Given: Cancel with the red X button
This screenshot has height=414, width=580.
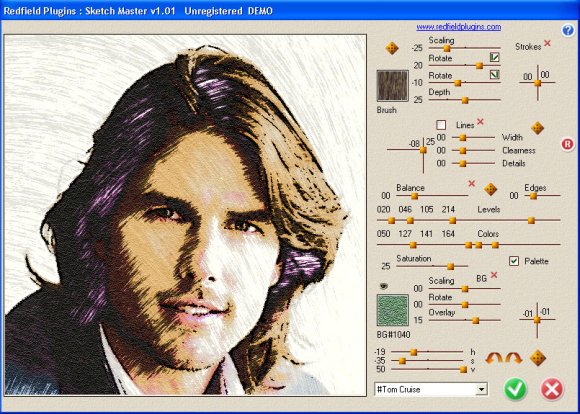Looking at the screenshot, I should (552, 389).
